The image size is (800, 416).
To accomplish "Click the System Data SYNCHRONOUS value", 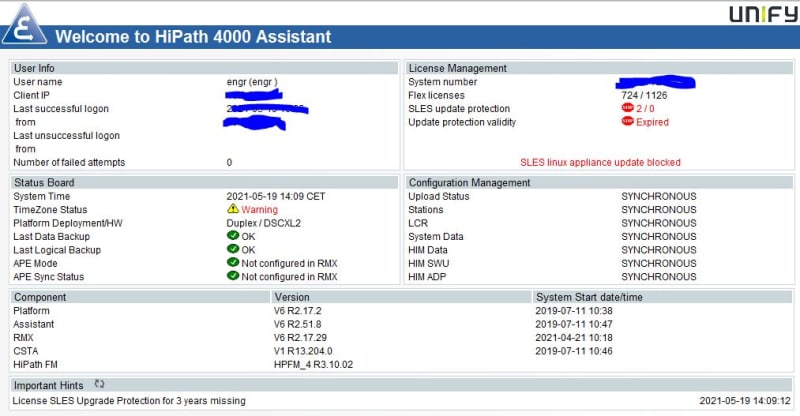I will pyautogui.click(x=659, y=236).
